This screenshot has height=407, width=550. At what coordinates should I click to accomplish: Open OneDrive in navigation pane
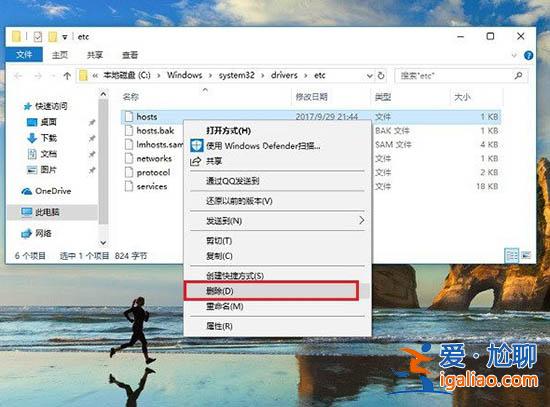46,191
